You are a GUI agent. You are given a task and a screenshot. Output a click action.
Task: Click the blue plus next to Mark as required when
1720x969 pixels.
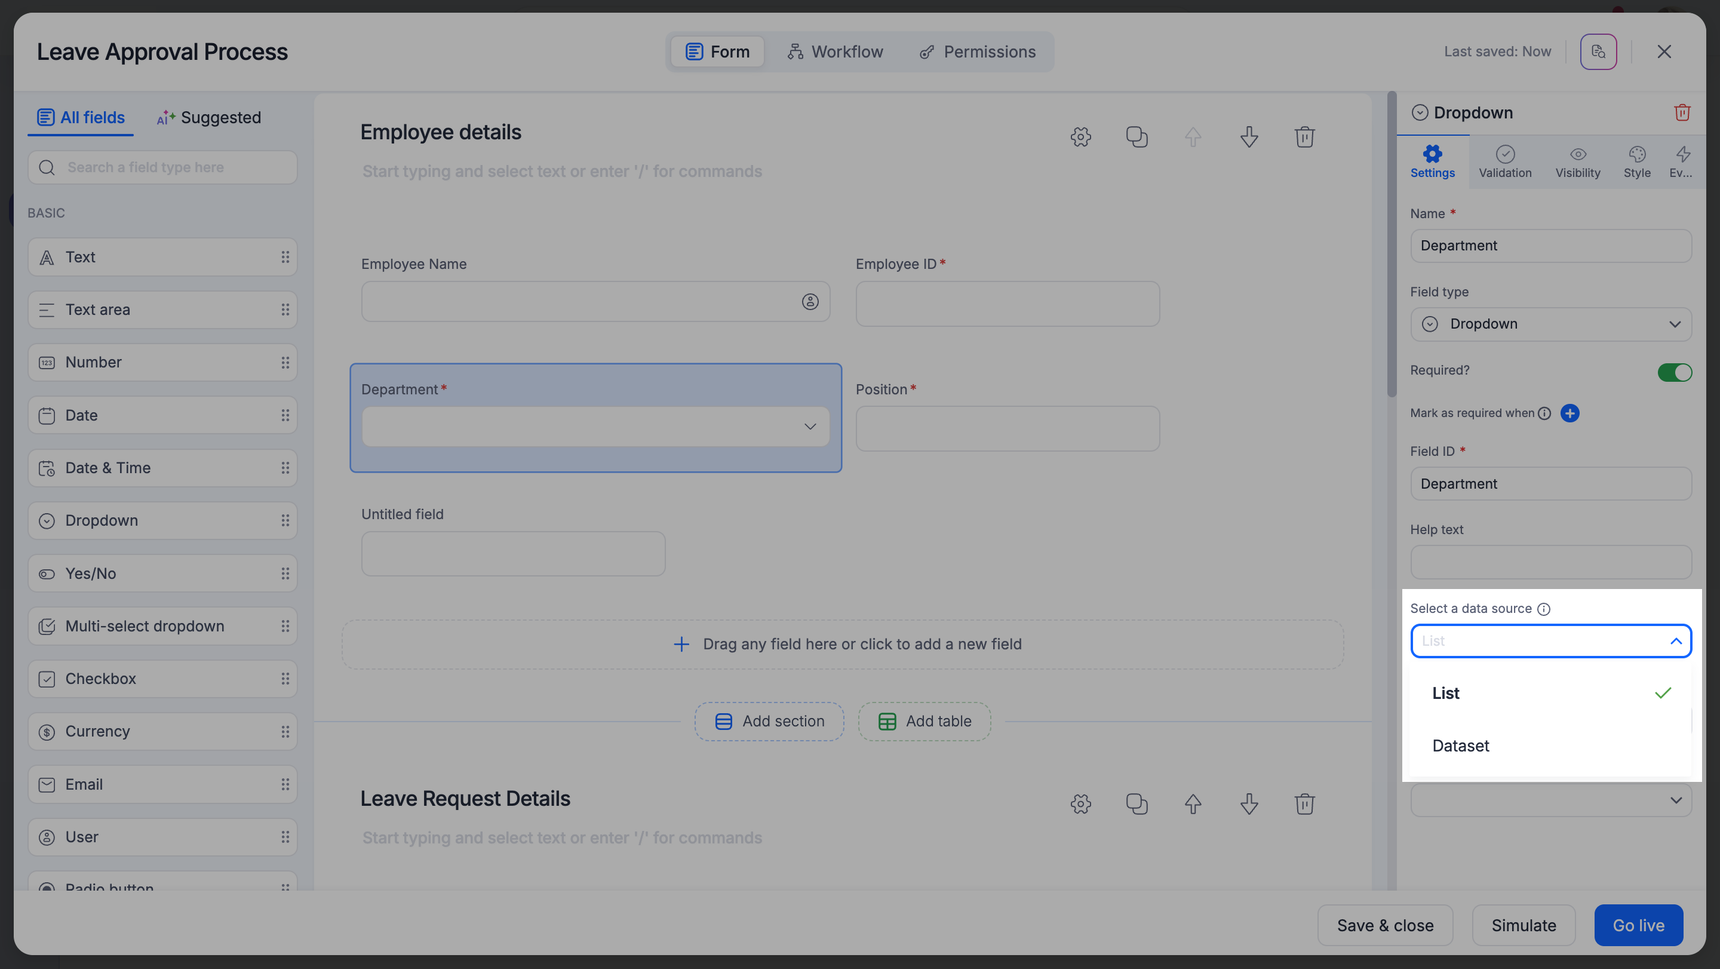(x=1570, y=413)
